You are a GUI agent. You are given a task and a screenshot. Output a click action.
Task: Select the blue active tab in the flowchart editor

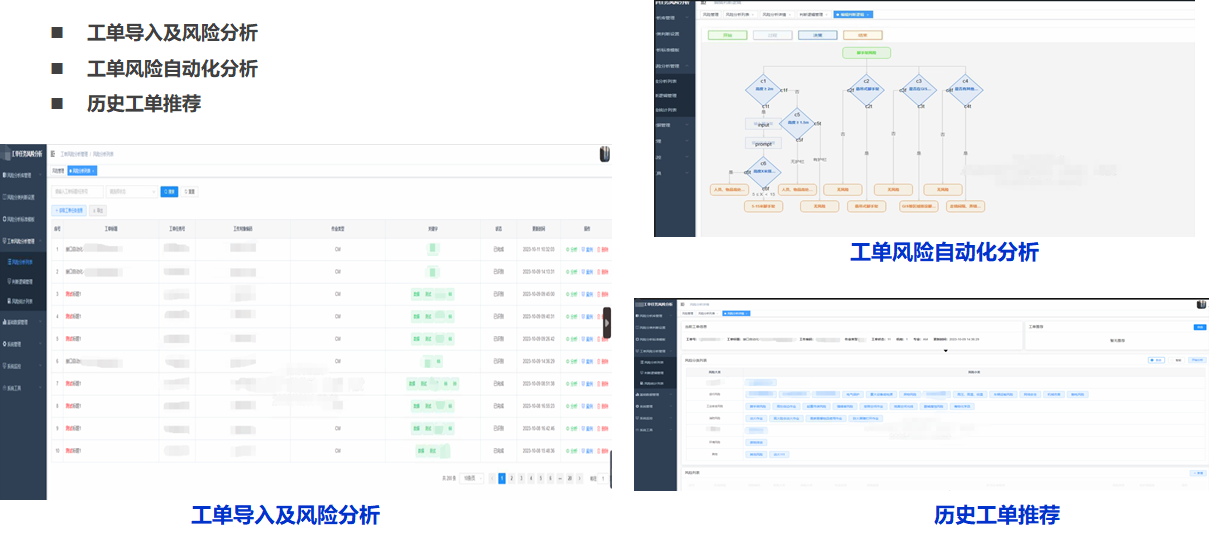853,15
